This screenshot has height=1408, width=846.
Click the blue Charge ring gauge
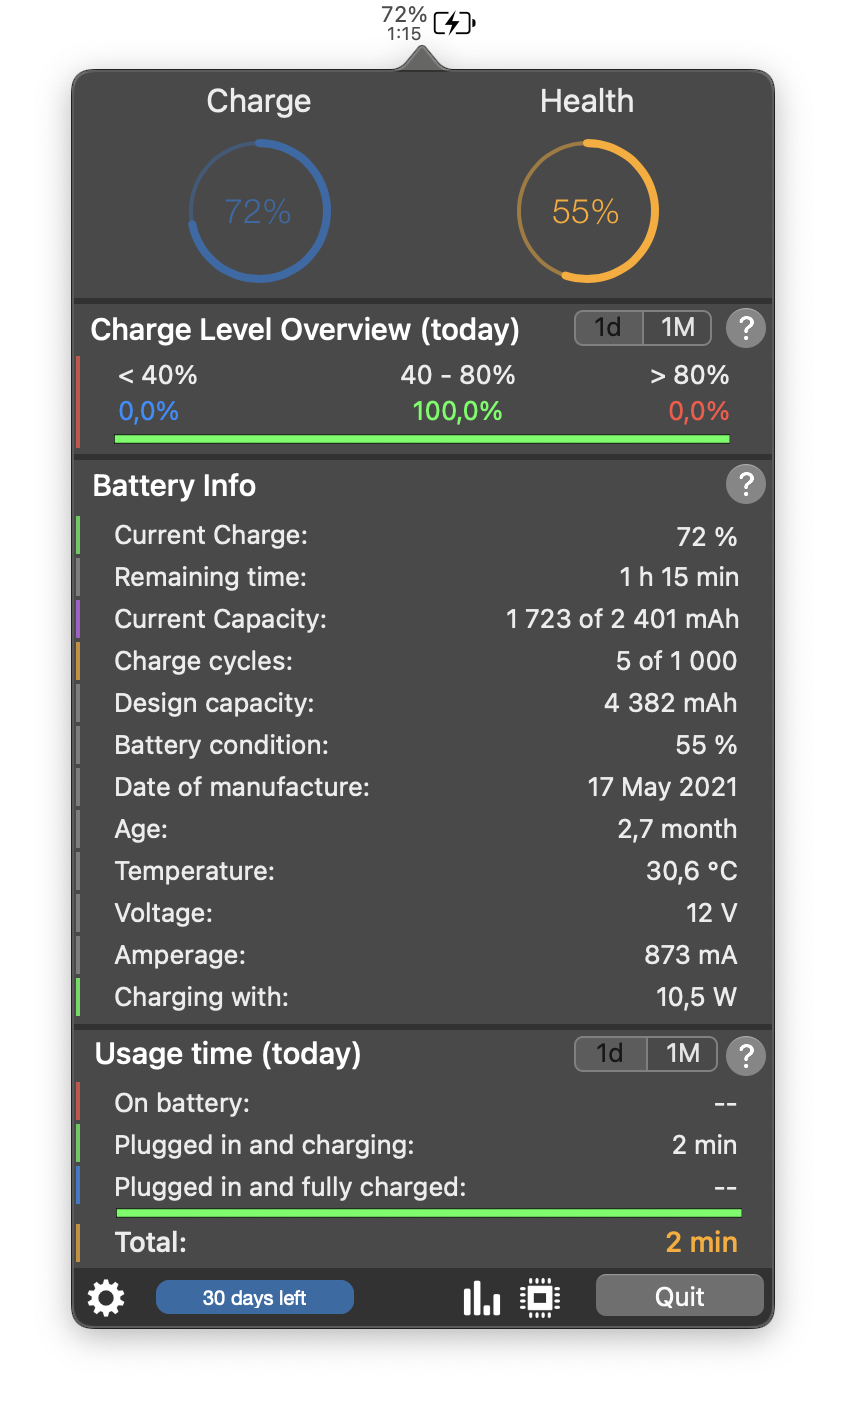(x=259, y=211)
